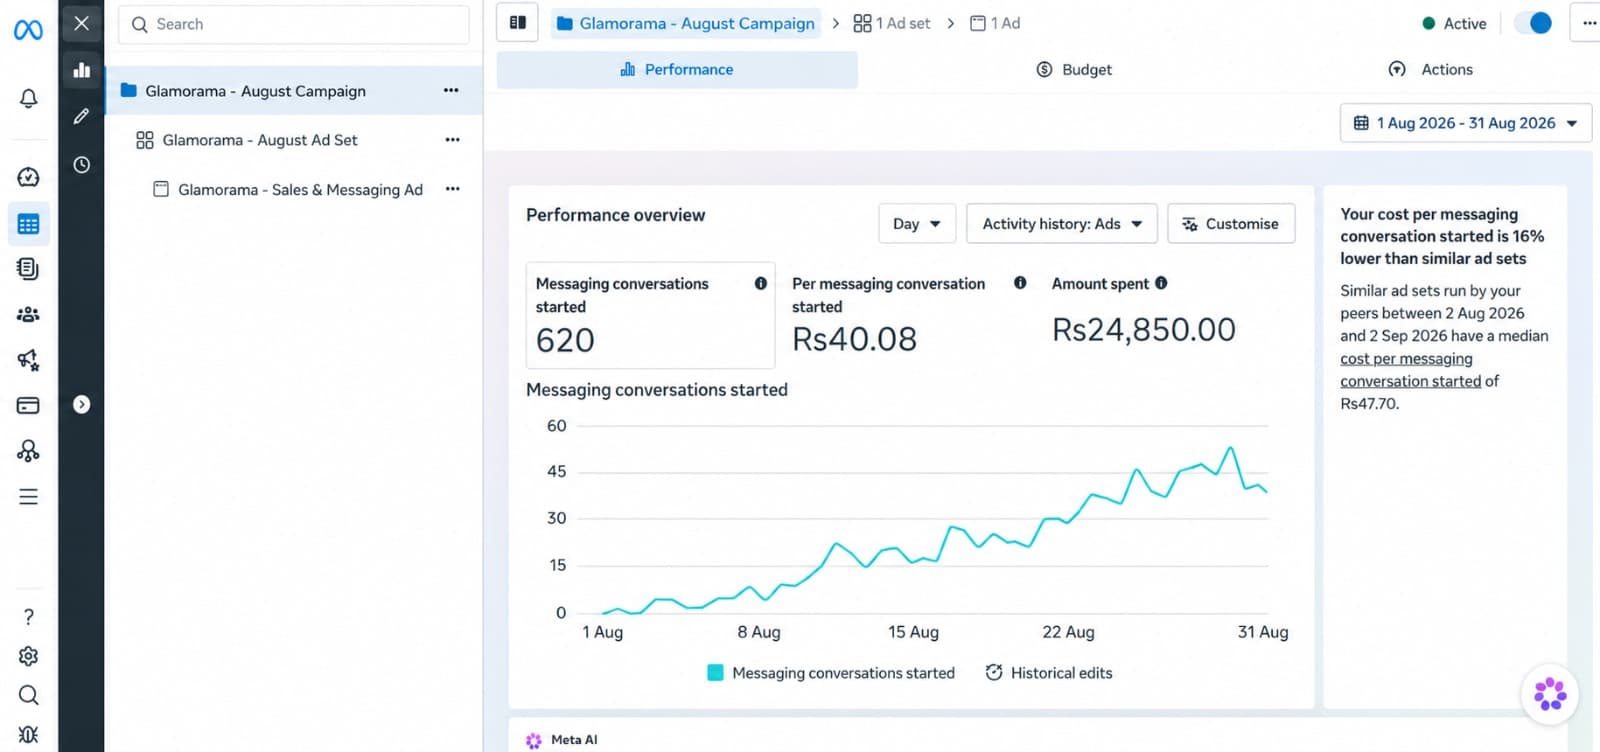The height and width of the screenshot is (752, 1600).
Task: Open the all tools hamburger menu
Action: click(x=28, y=497)
